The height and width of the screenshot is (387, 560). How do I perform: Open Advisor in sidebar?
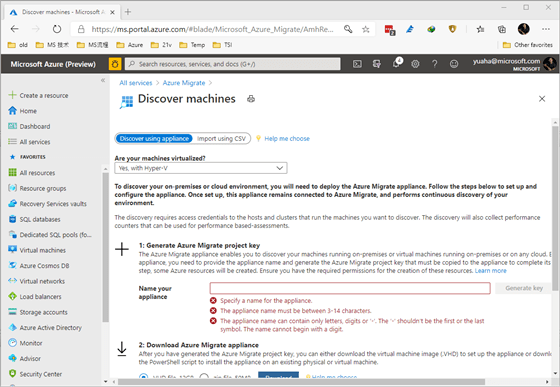tap(25, 358)
